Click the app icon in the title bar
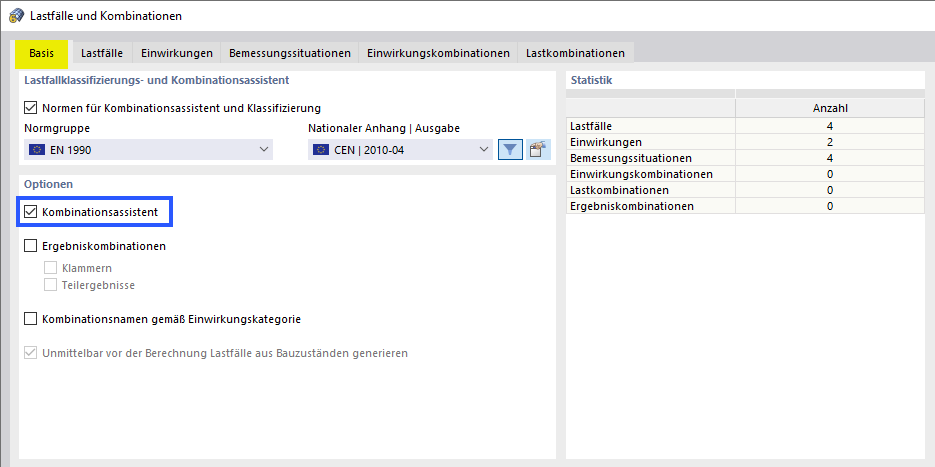 [16, 16]
